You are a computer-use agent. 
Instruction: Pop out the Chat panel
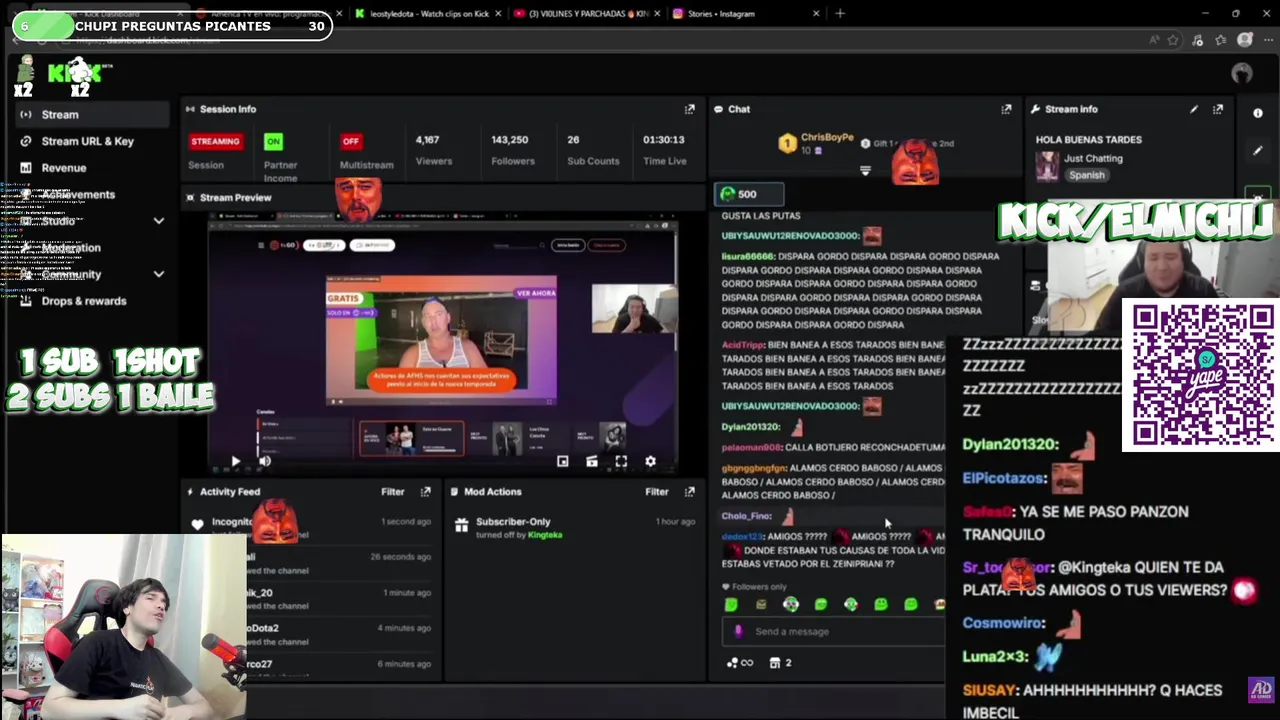(x=1006, y=109)
